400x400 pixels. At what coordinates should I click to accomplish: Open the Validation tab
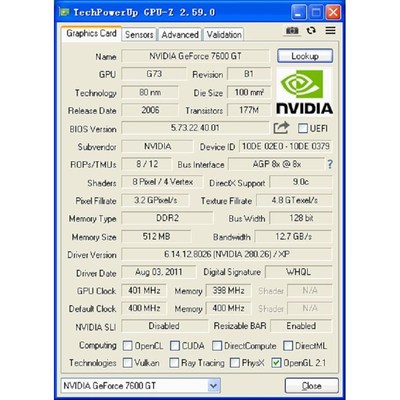pyautogui.click(x=224, y=35)
